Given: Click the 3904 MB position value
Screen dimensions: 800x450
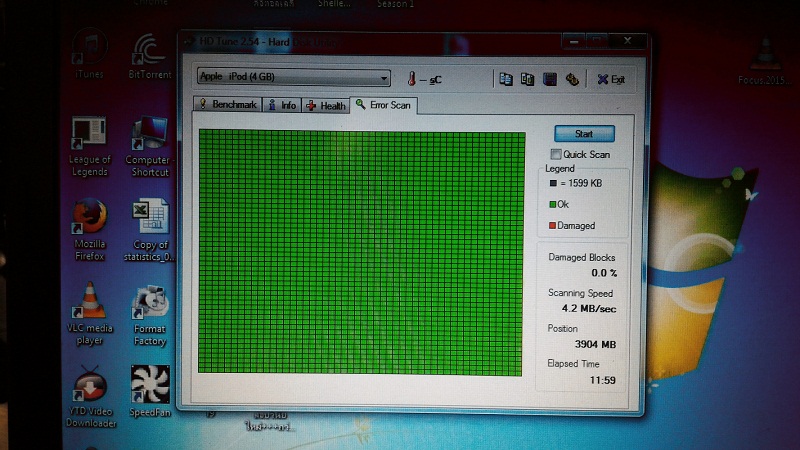Looking at the screenshot, I should click(595, 344).
